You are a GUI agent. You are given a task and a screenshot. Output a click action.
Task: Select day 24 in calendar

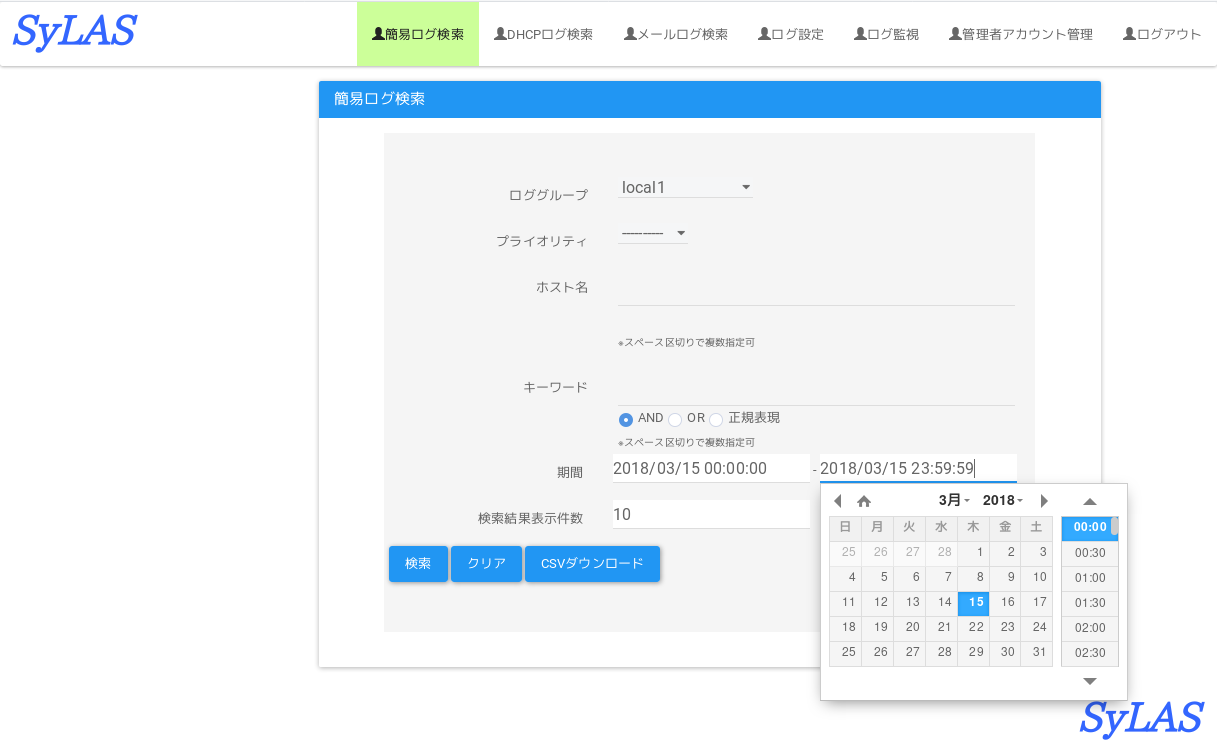pos(1037,627)
